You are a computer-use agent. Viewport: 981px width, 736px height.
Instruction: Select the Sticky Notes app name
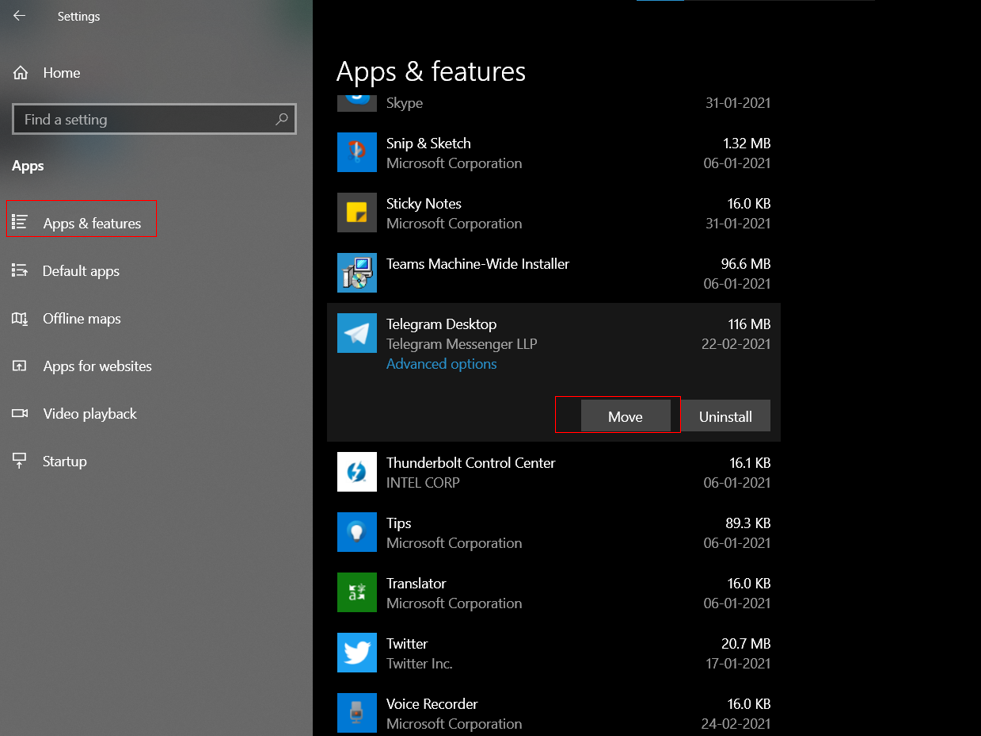coord(424,203)
